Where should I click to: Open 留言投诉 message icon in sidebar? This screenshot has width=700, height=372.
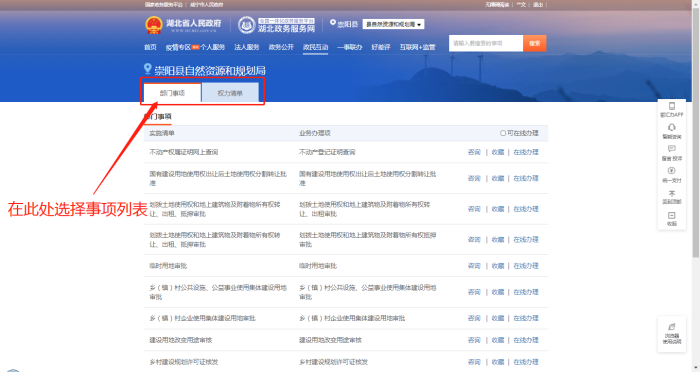tap(671, 149)
